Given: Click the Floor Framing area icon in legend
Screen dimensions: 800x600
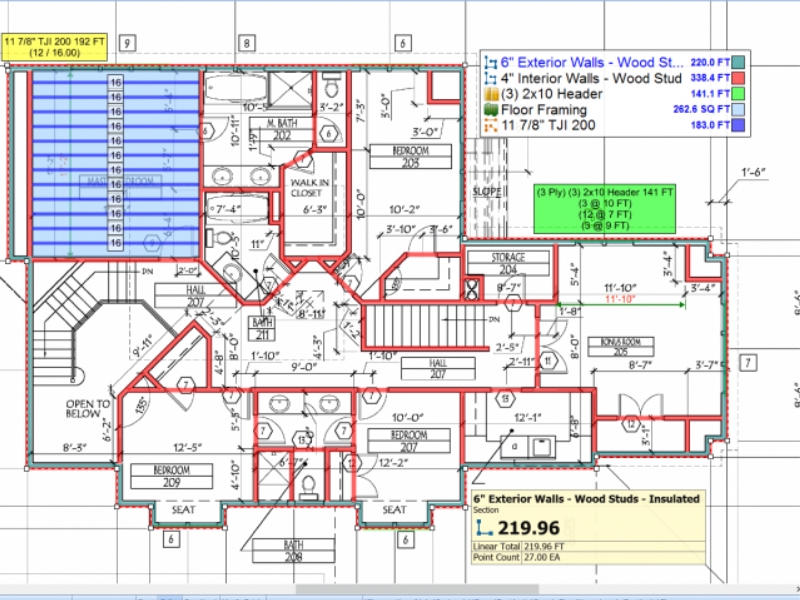Looking at the screenshot, I should coord(490,110).
